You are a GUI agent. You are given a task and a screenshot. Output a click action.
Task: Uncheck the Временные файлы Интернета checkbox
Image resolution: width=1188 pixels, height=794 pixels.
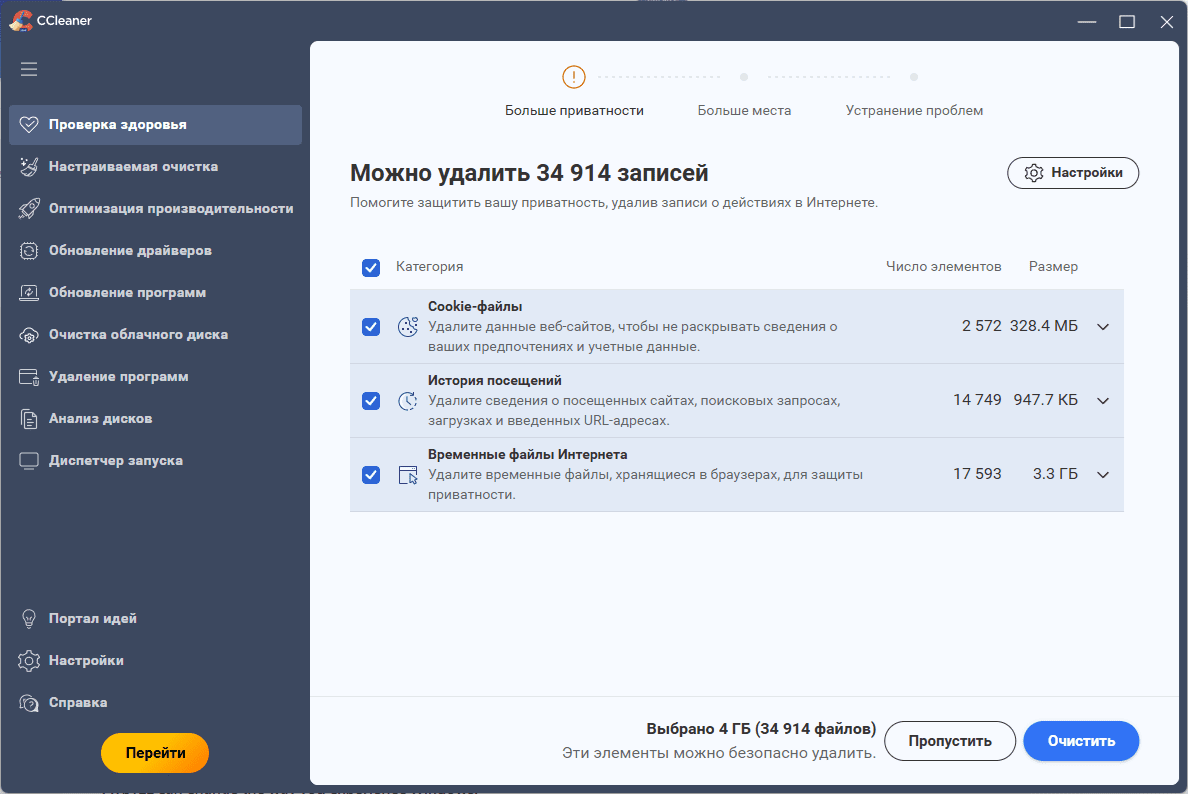coord(370,475)
